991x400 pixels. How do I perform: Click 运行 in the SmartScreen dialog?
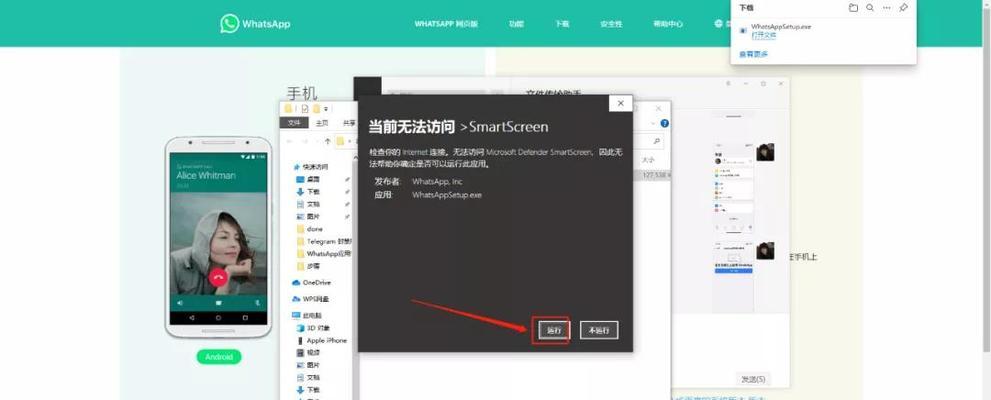pos(554,330)
